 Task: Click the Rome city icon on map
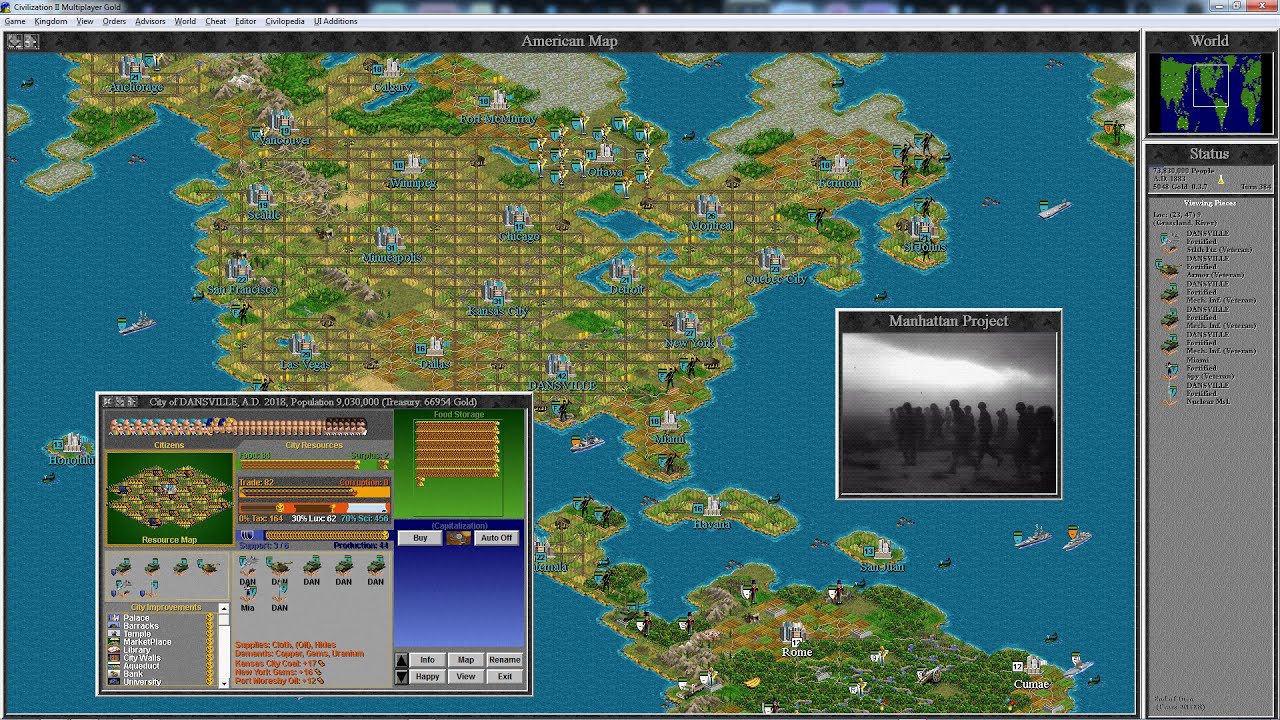click(795, 634)
